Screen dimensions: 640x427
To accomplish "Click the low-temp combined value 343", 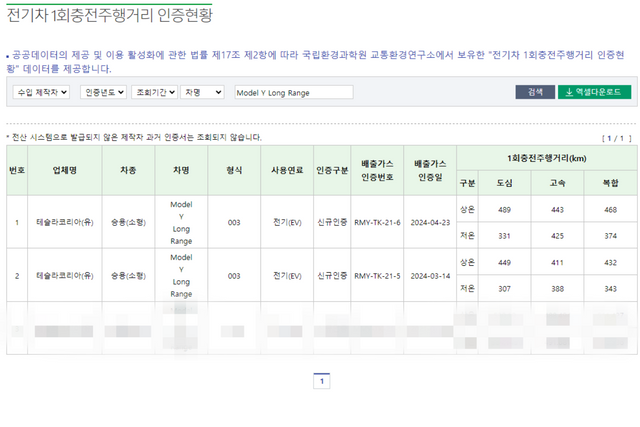I will click(611, 289).
